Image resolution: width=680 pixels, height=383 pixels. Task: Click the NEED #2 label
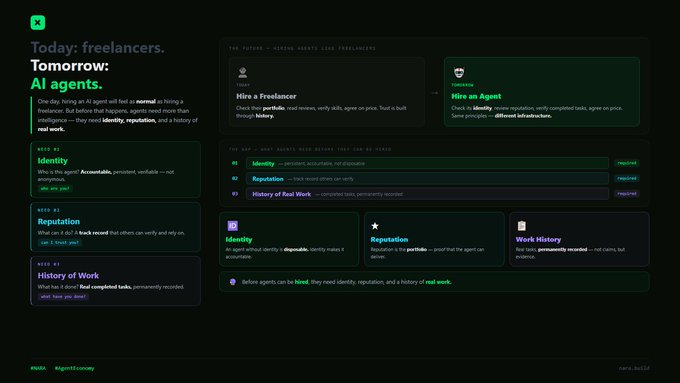[x=49, y=210]
